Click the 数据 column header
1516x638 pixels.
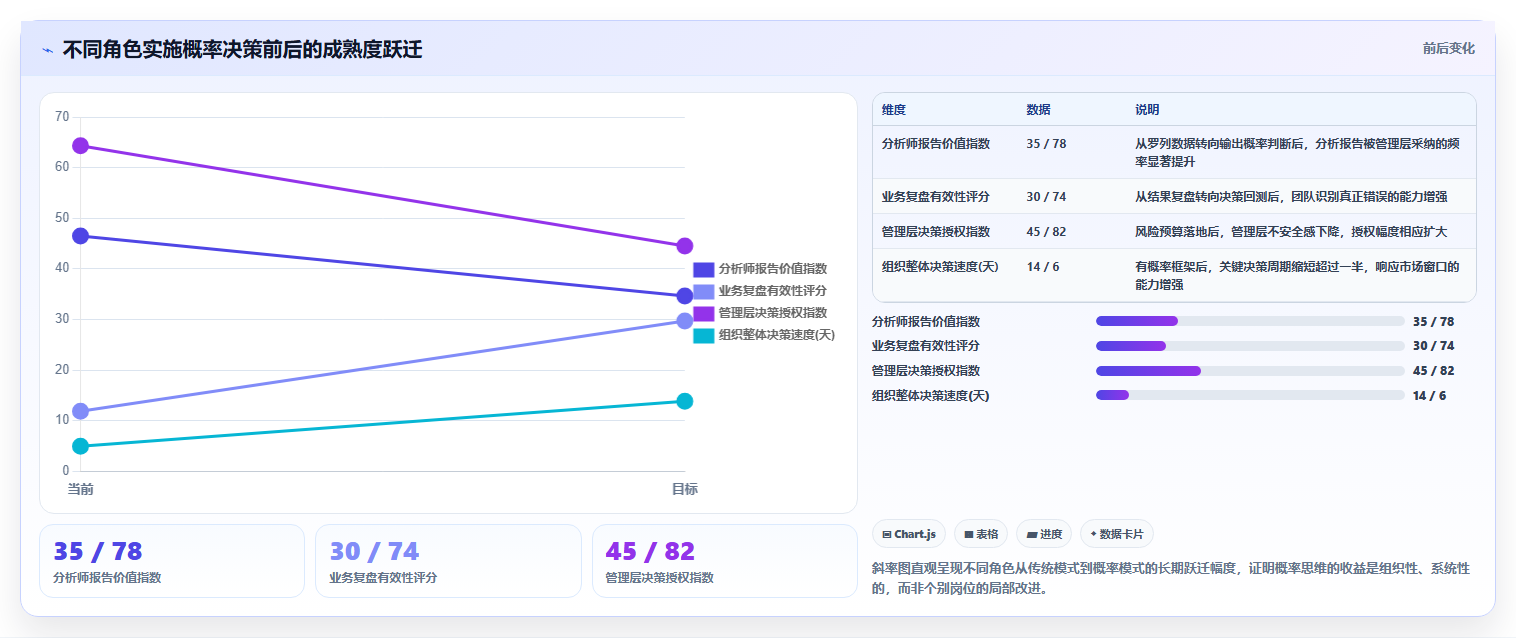point(1038,109)
